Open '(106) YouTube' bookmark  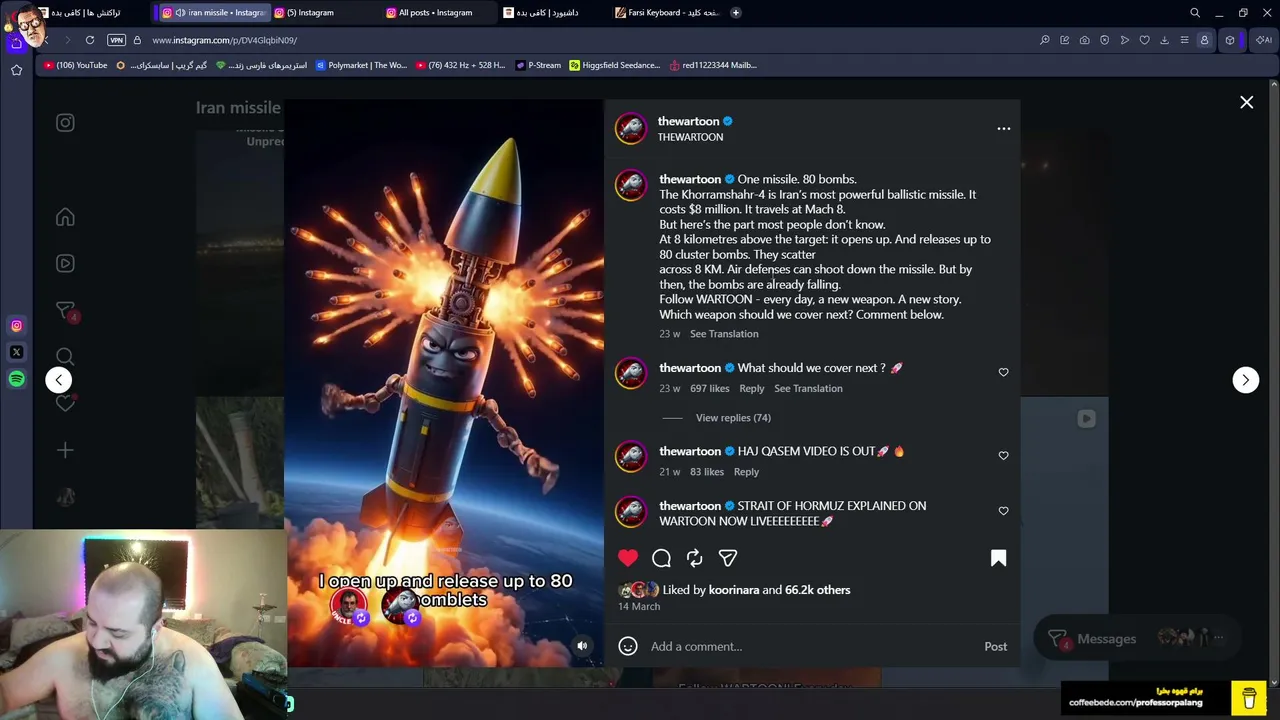[76, 65]
